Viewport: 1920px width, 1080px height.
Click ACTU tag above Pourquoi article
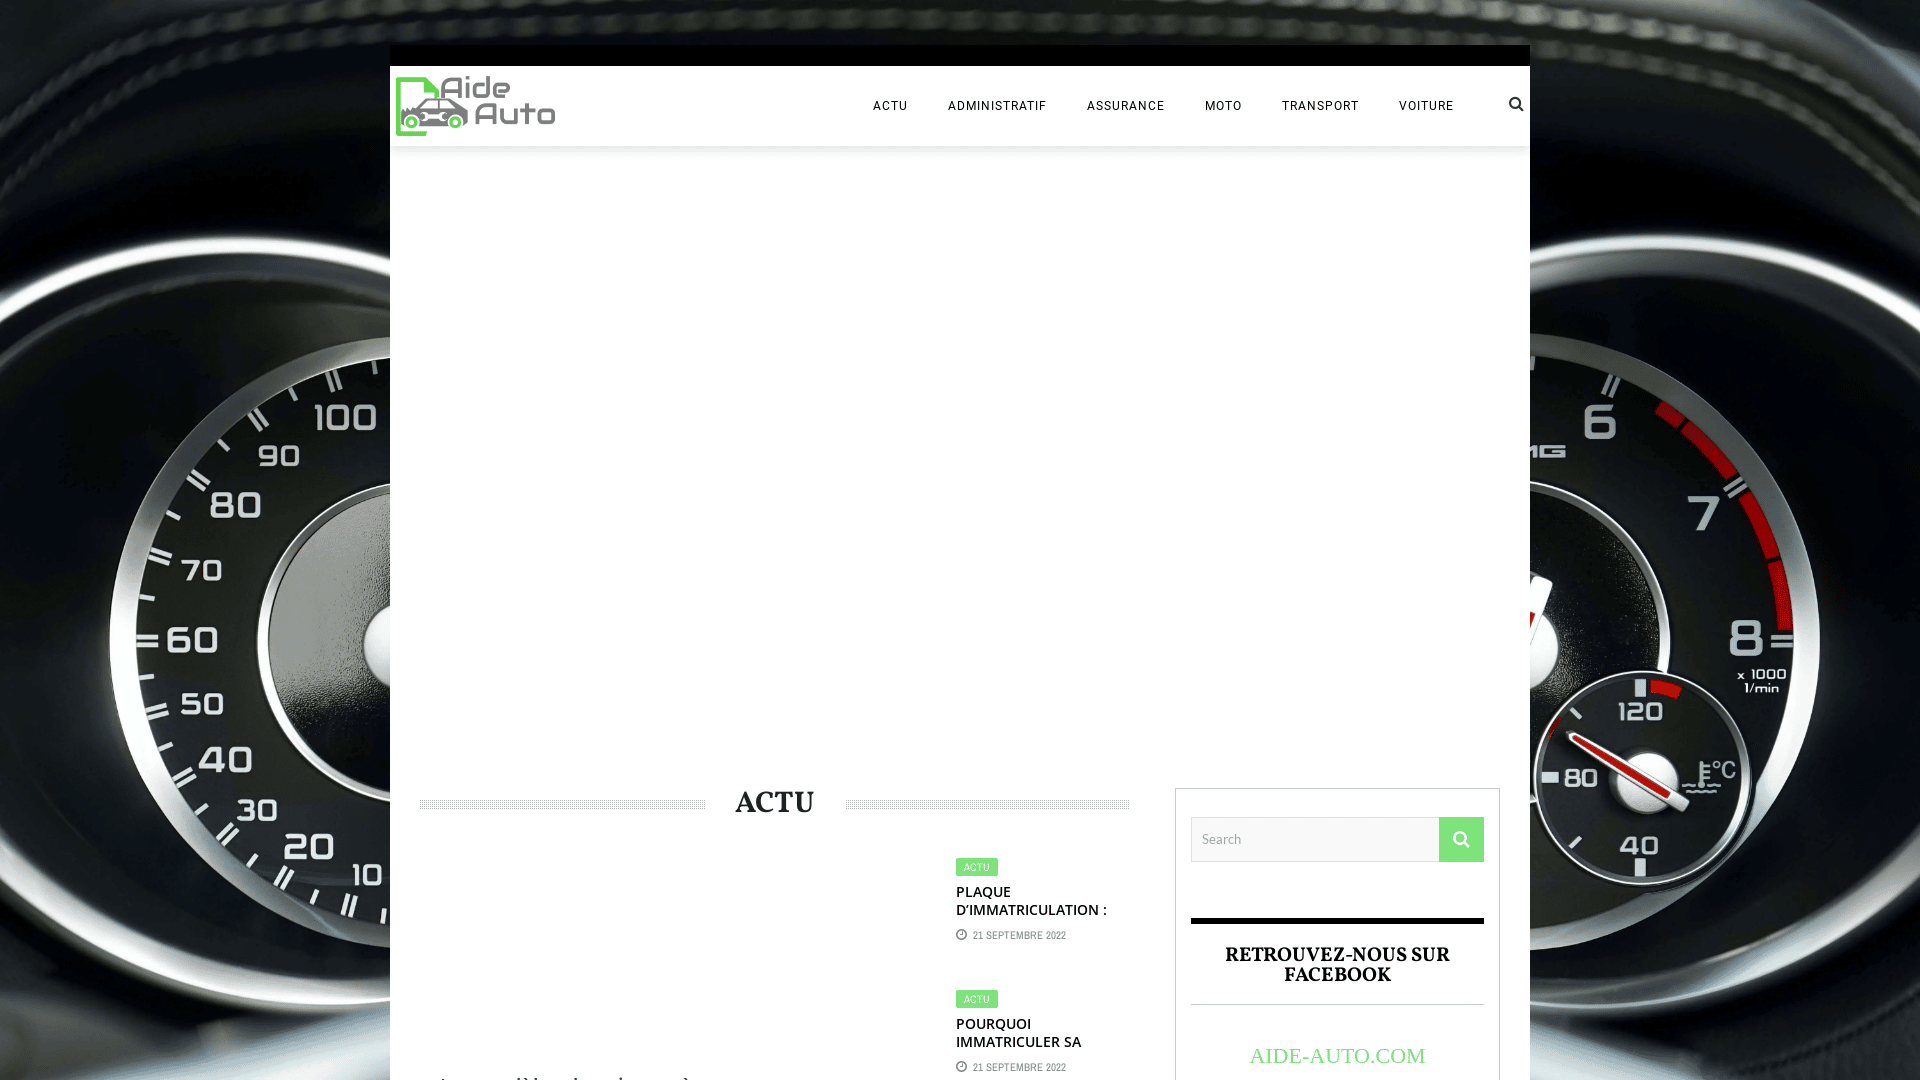pos(976,999)
